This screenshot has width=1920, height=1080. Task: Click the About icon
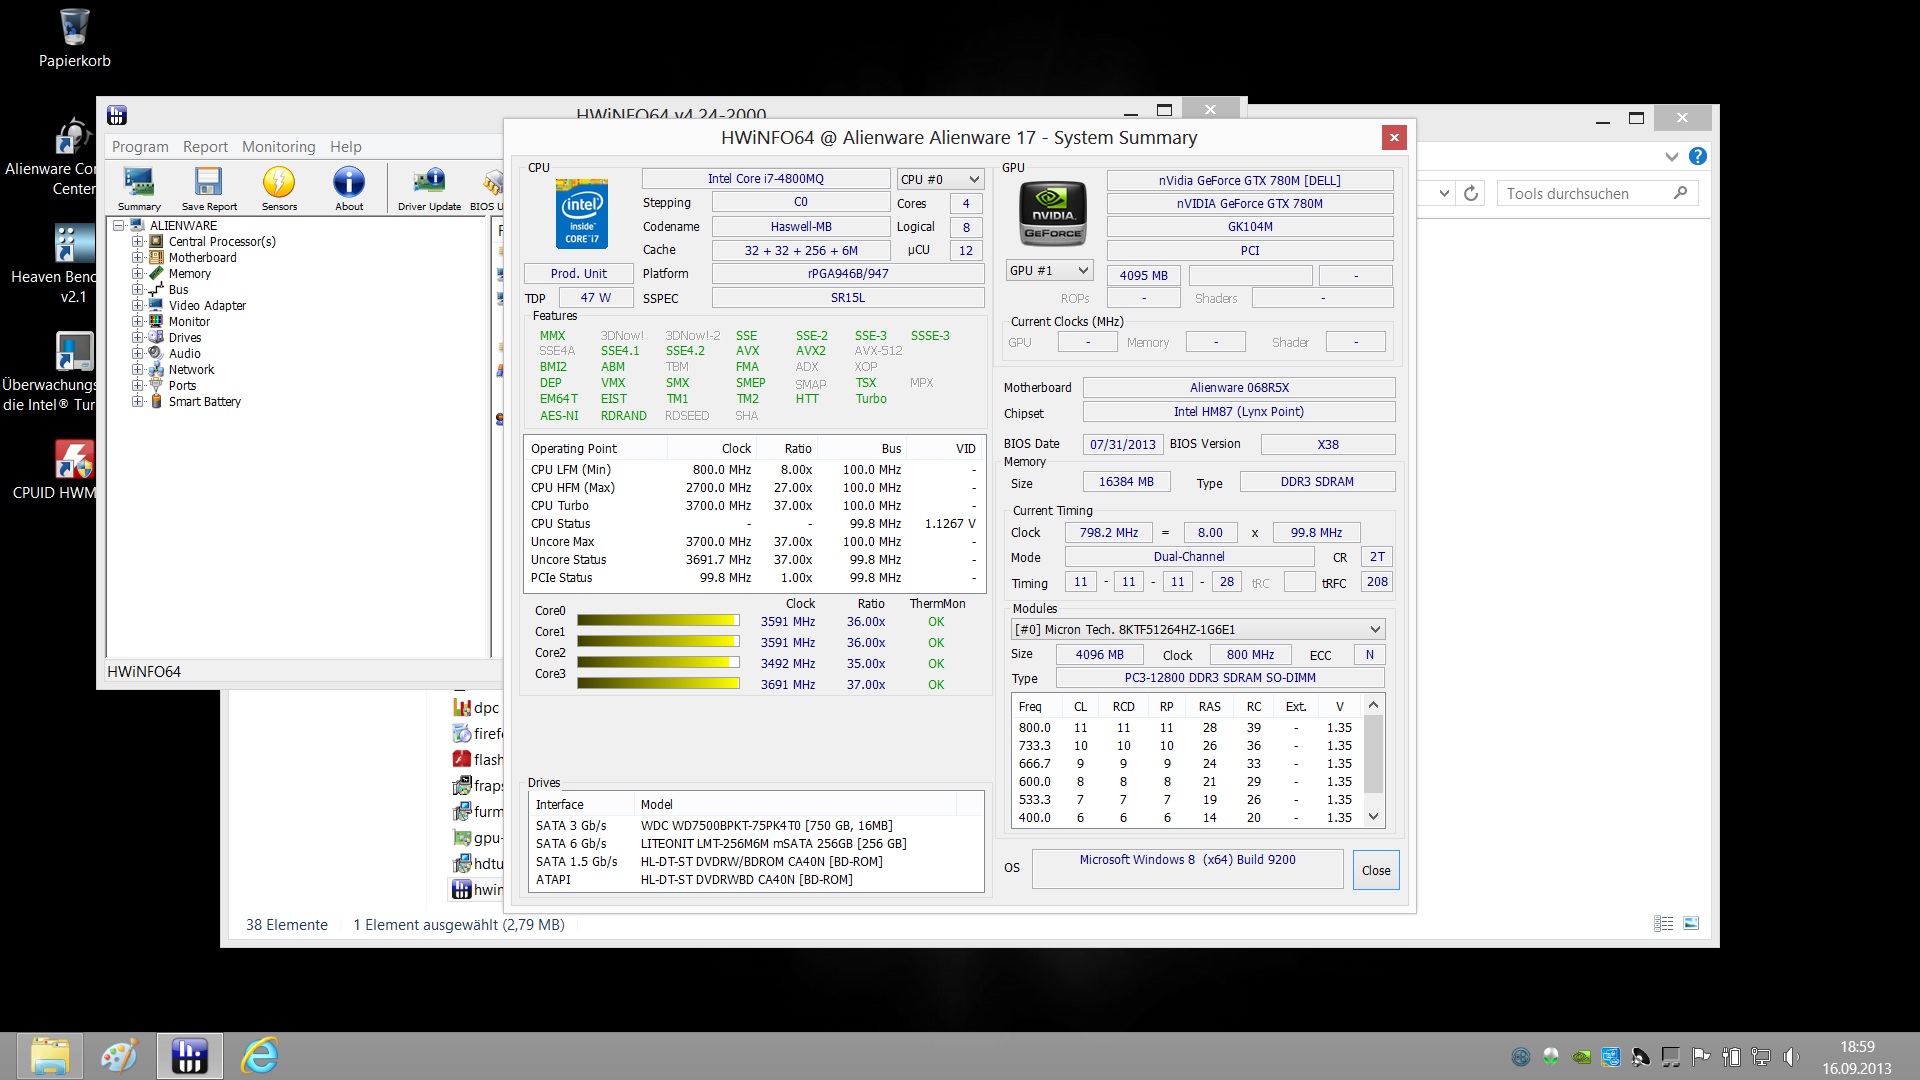[x=349, y=187]
